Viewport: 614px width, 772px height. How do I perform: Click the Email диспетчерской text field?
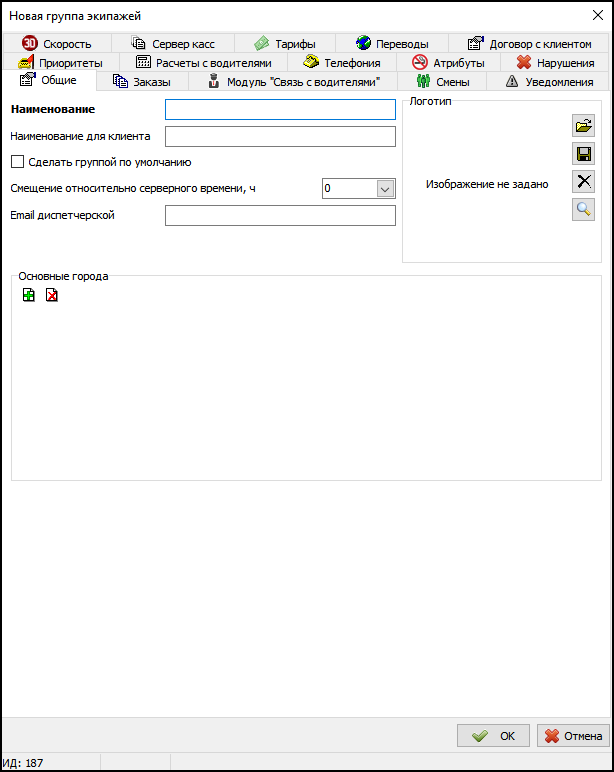click(x=280, y=216)
